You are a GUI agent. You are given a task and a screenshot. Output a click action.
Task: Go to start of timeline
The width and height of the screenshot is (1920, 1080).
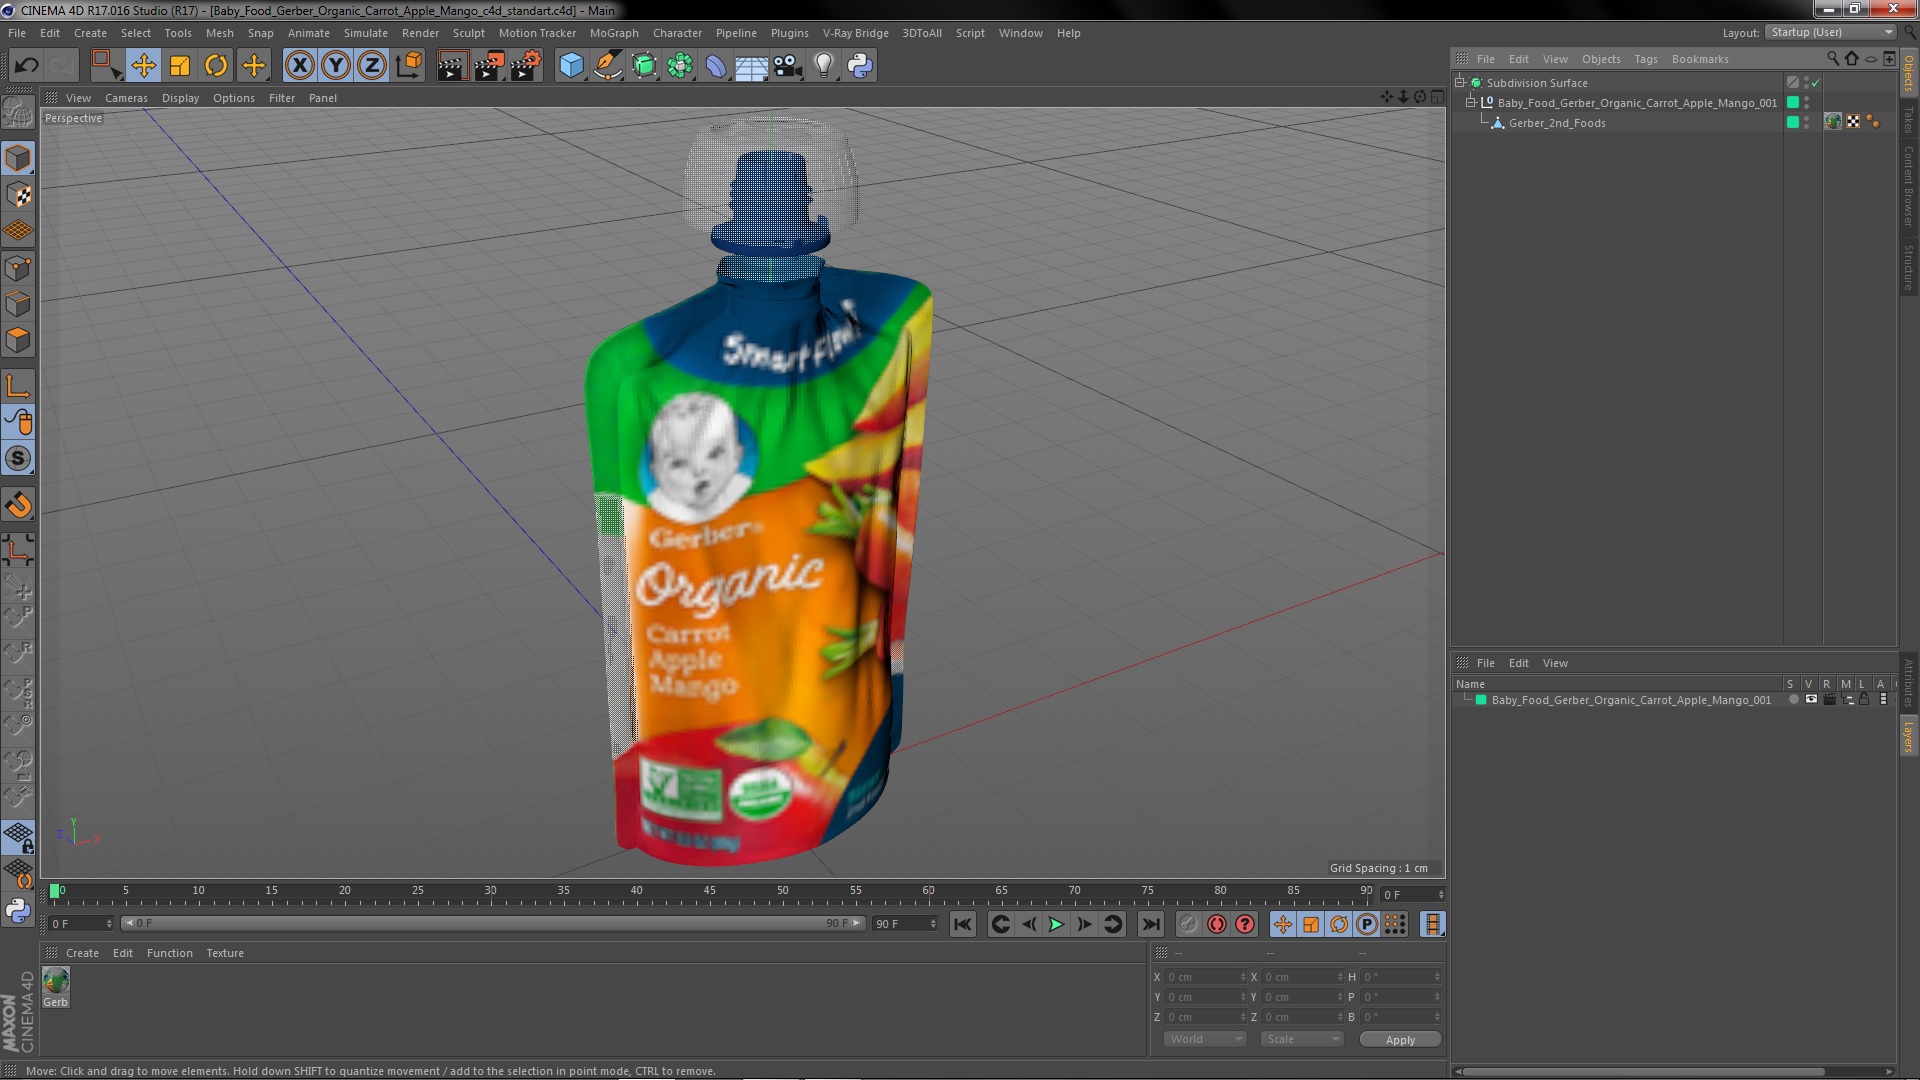click(x=962, y=925)
